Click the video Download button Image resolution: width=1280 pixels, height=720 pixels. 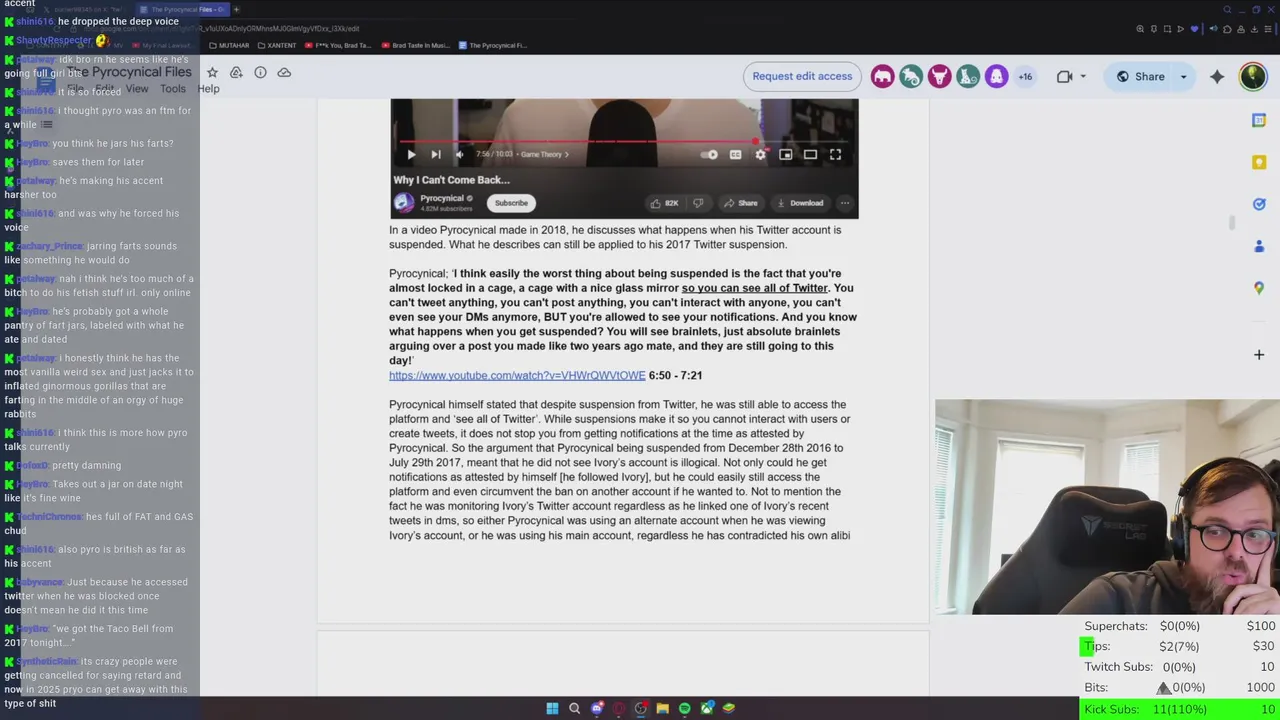(799, 203)
